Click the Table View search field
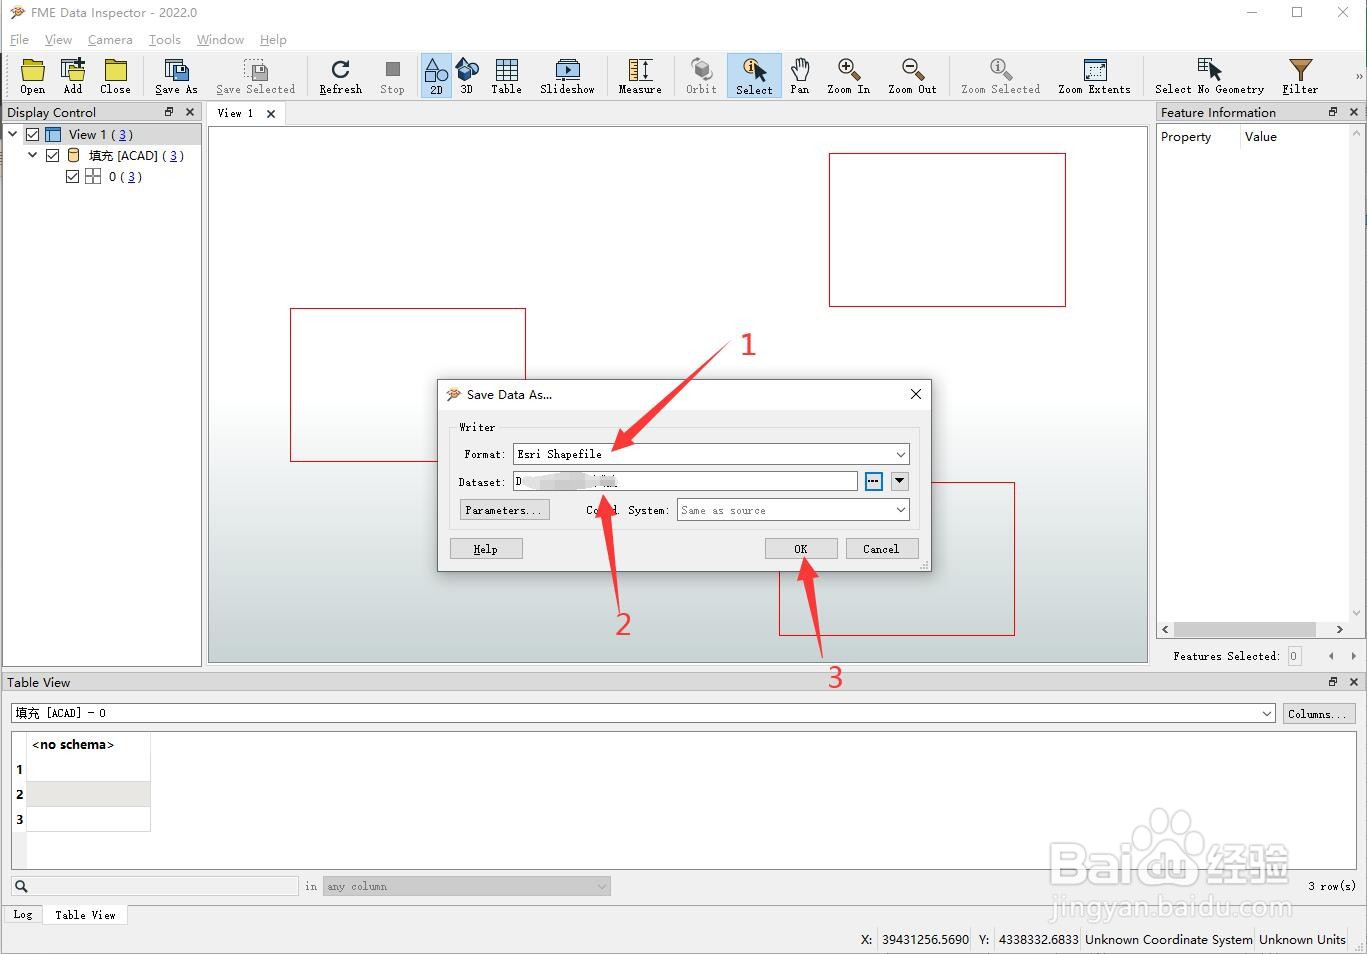1367x954 pixels. coord(155,886)
